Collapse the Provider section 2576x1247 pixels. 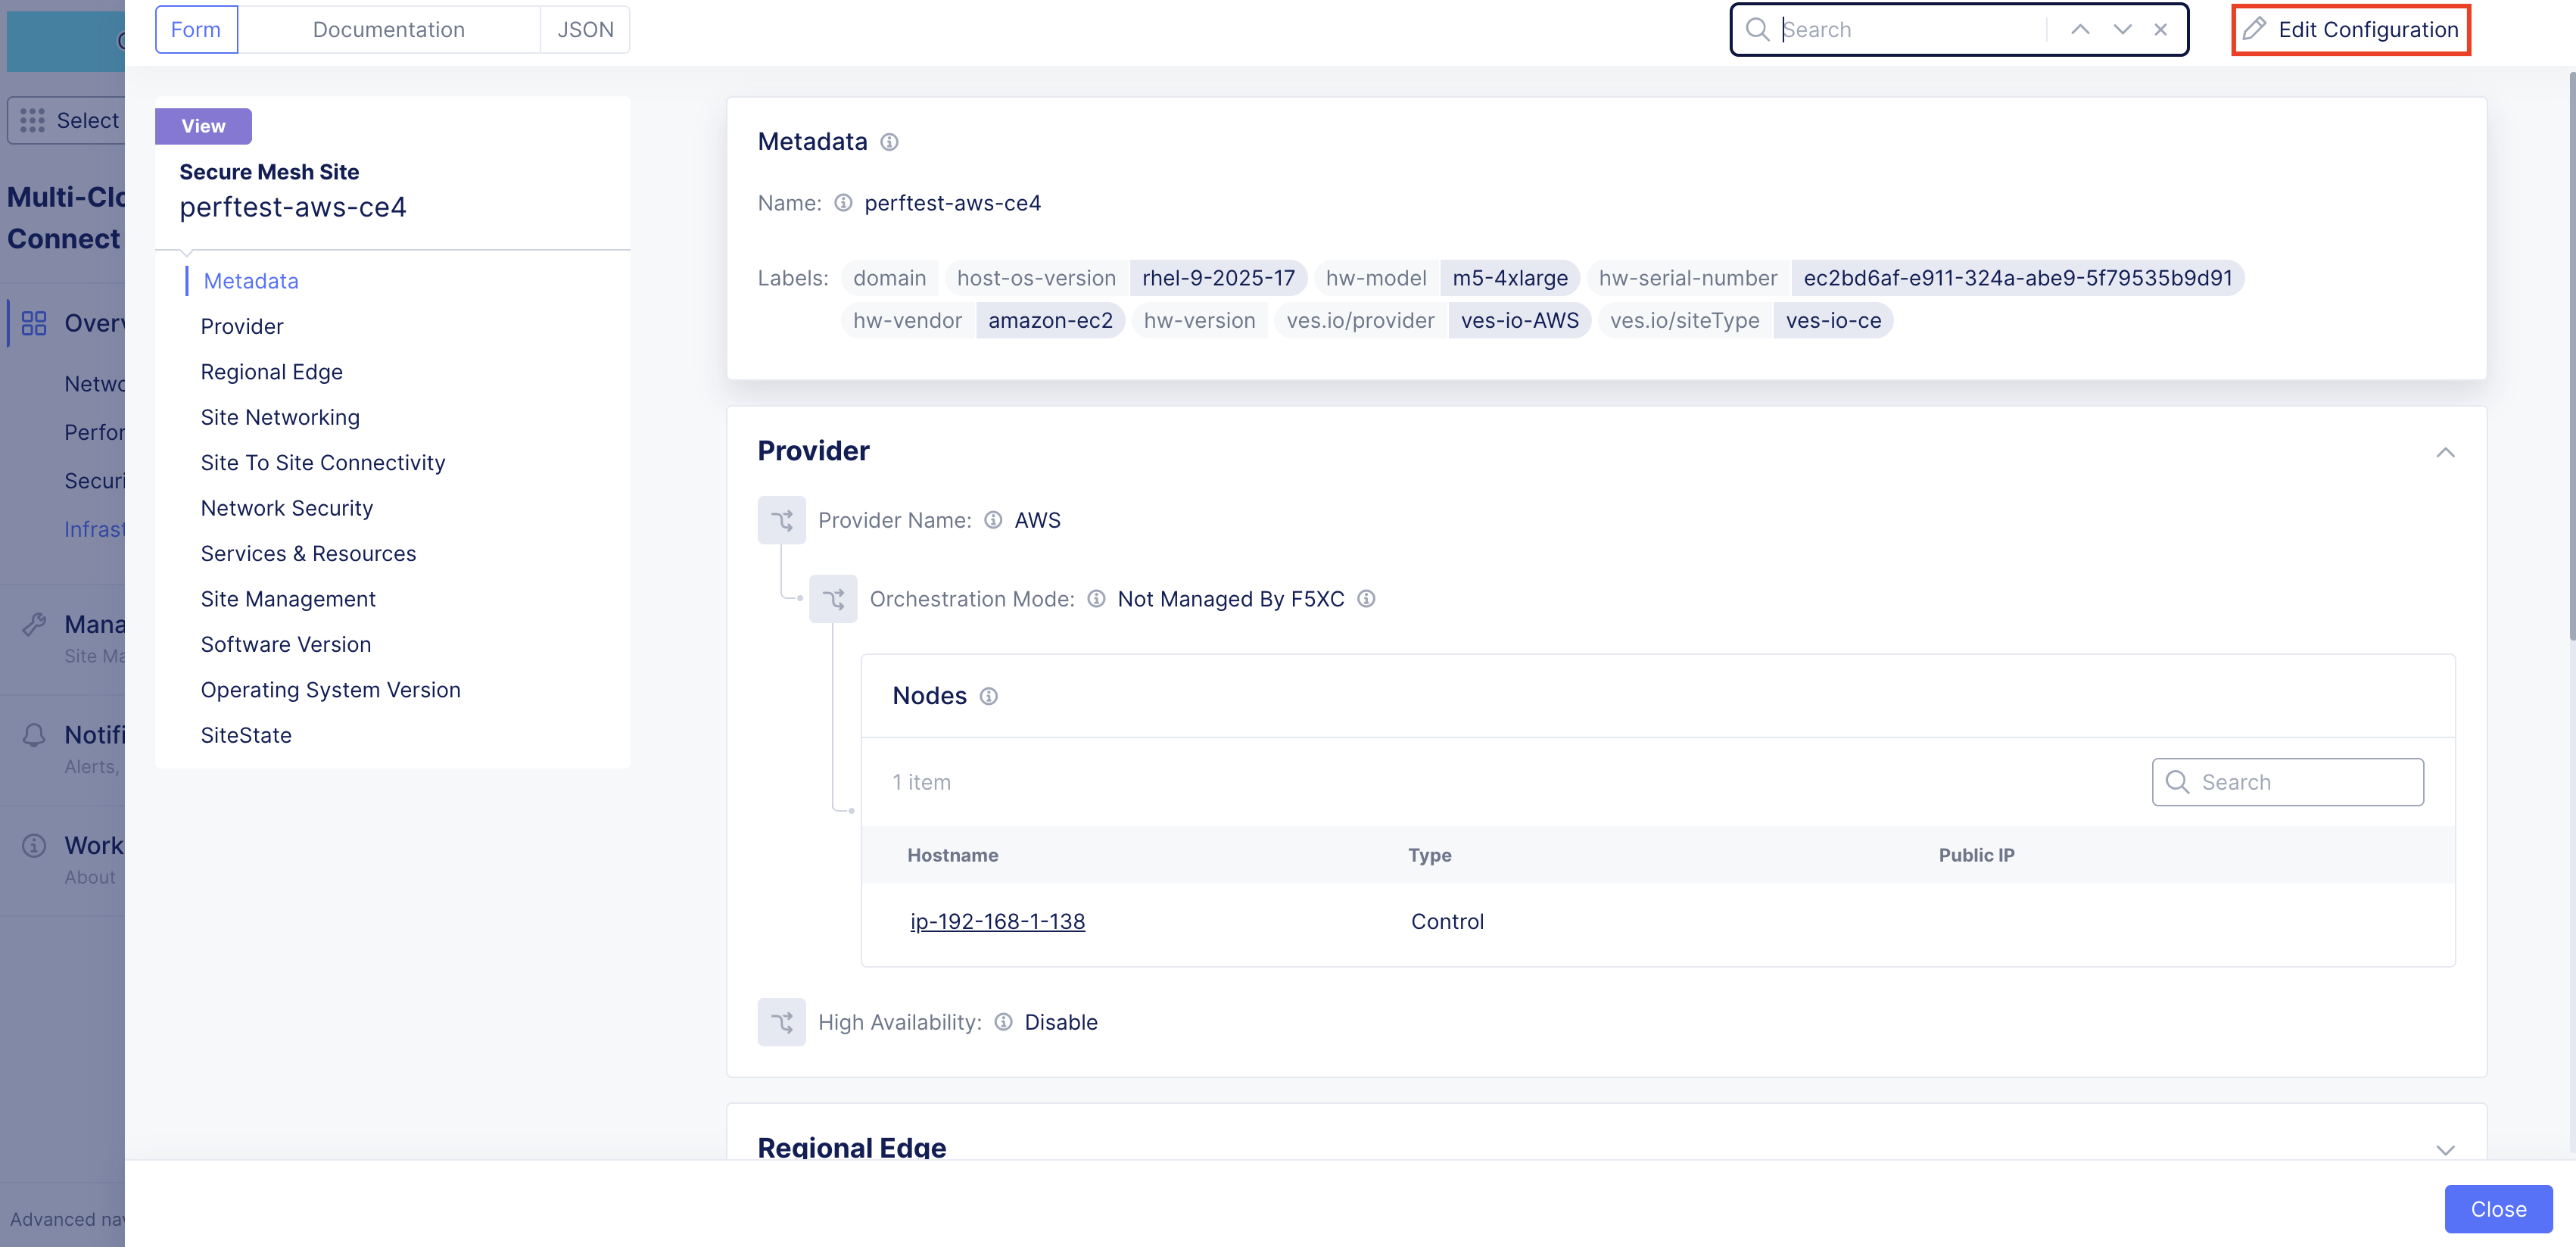pos(2446,453)
